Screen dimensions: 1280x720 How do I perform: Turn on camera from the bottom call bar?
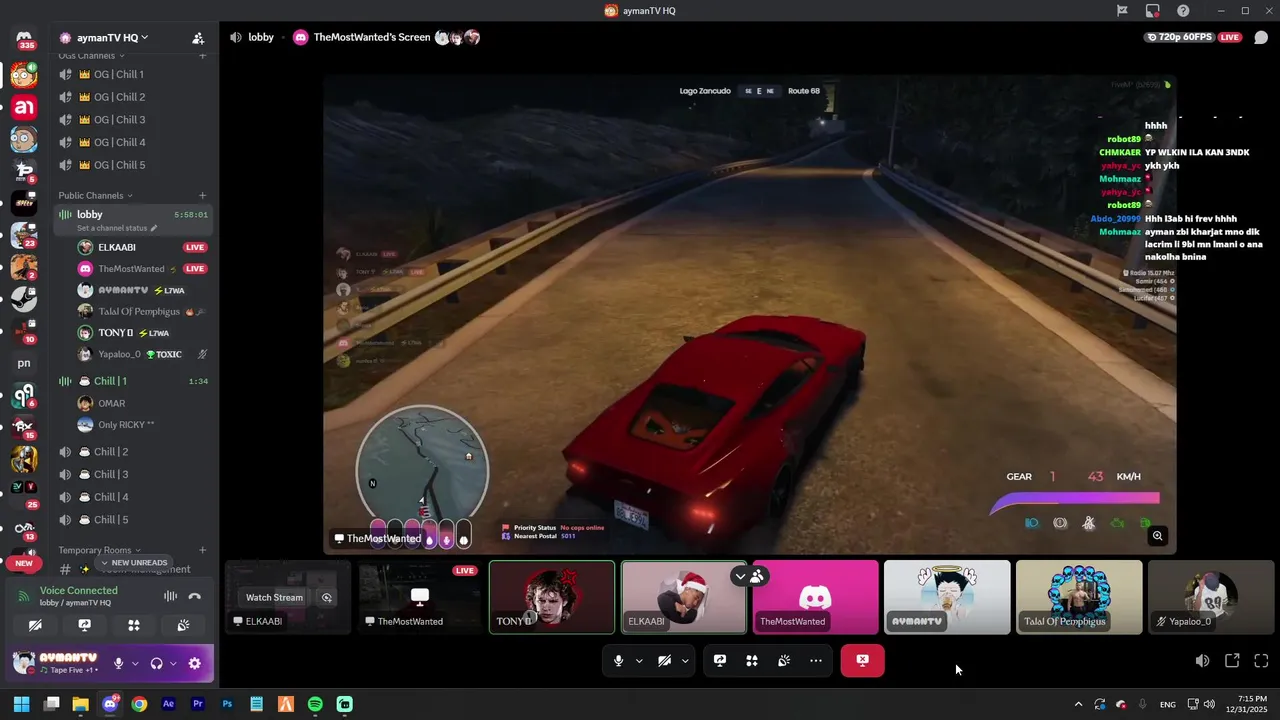(664, 661)
